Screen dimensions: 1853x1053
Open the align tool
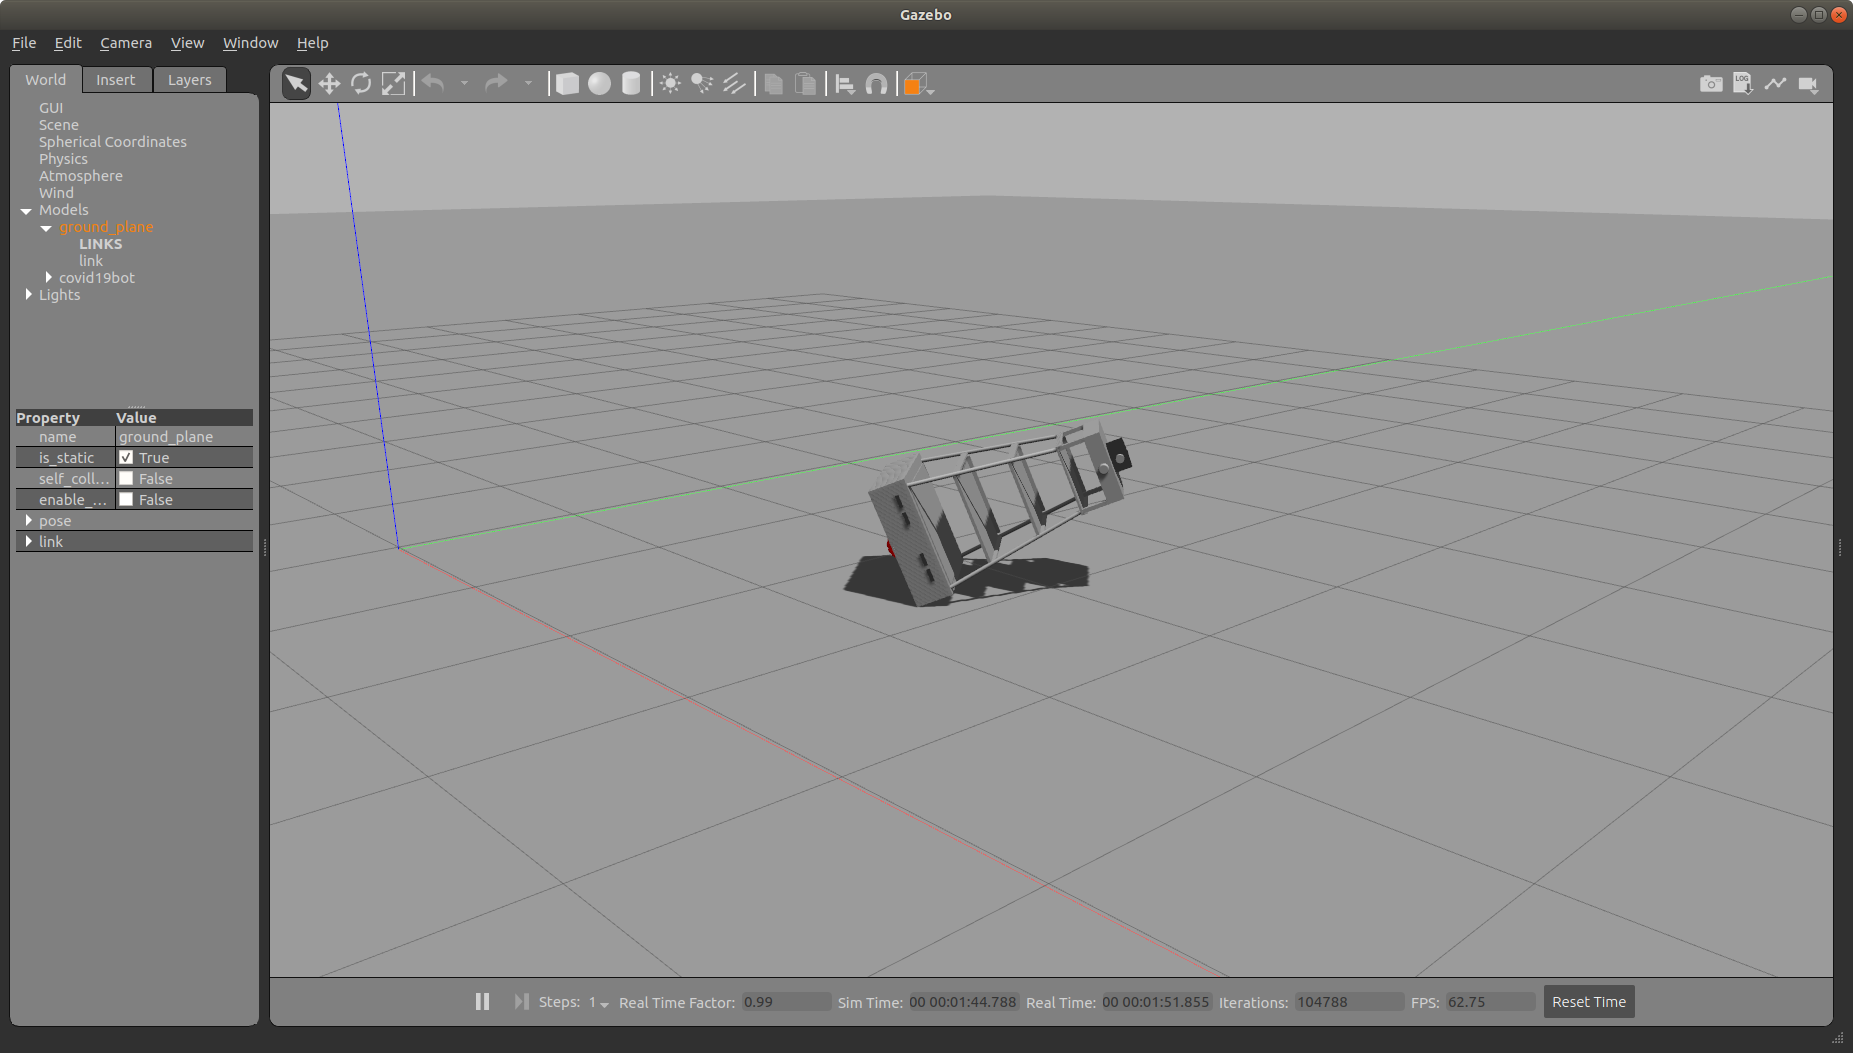coord(845,84)
